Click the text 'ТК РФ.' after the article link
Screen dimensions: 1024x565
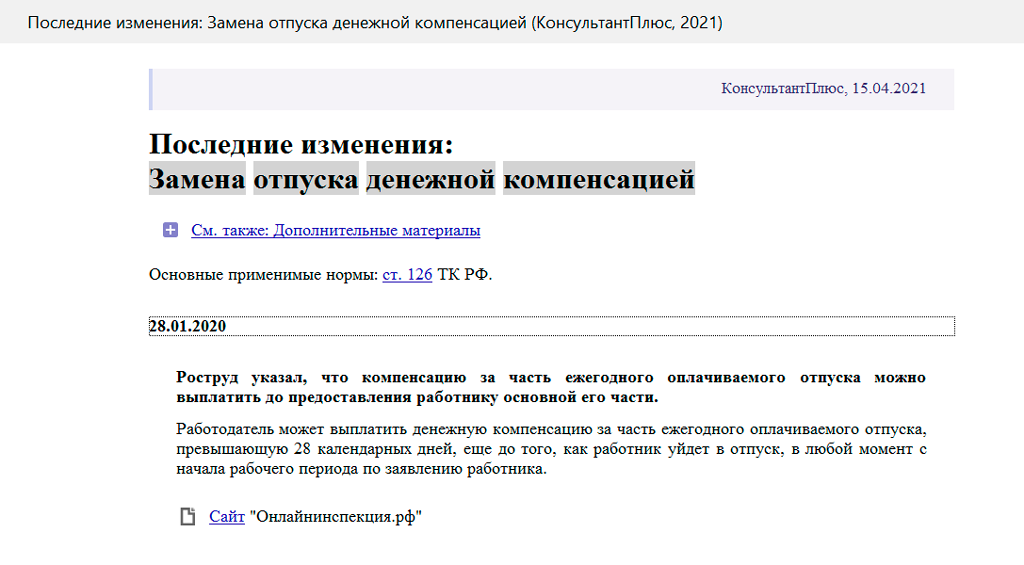(x=465, y=274)
